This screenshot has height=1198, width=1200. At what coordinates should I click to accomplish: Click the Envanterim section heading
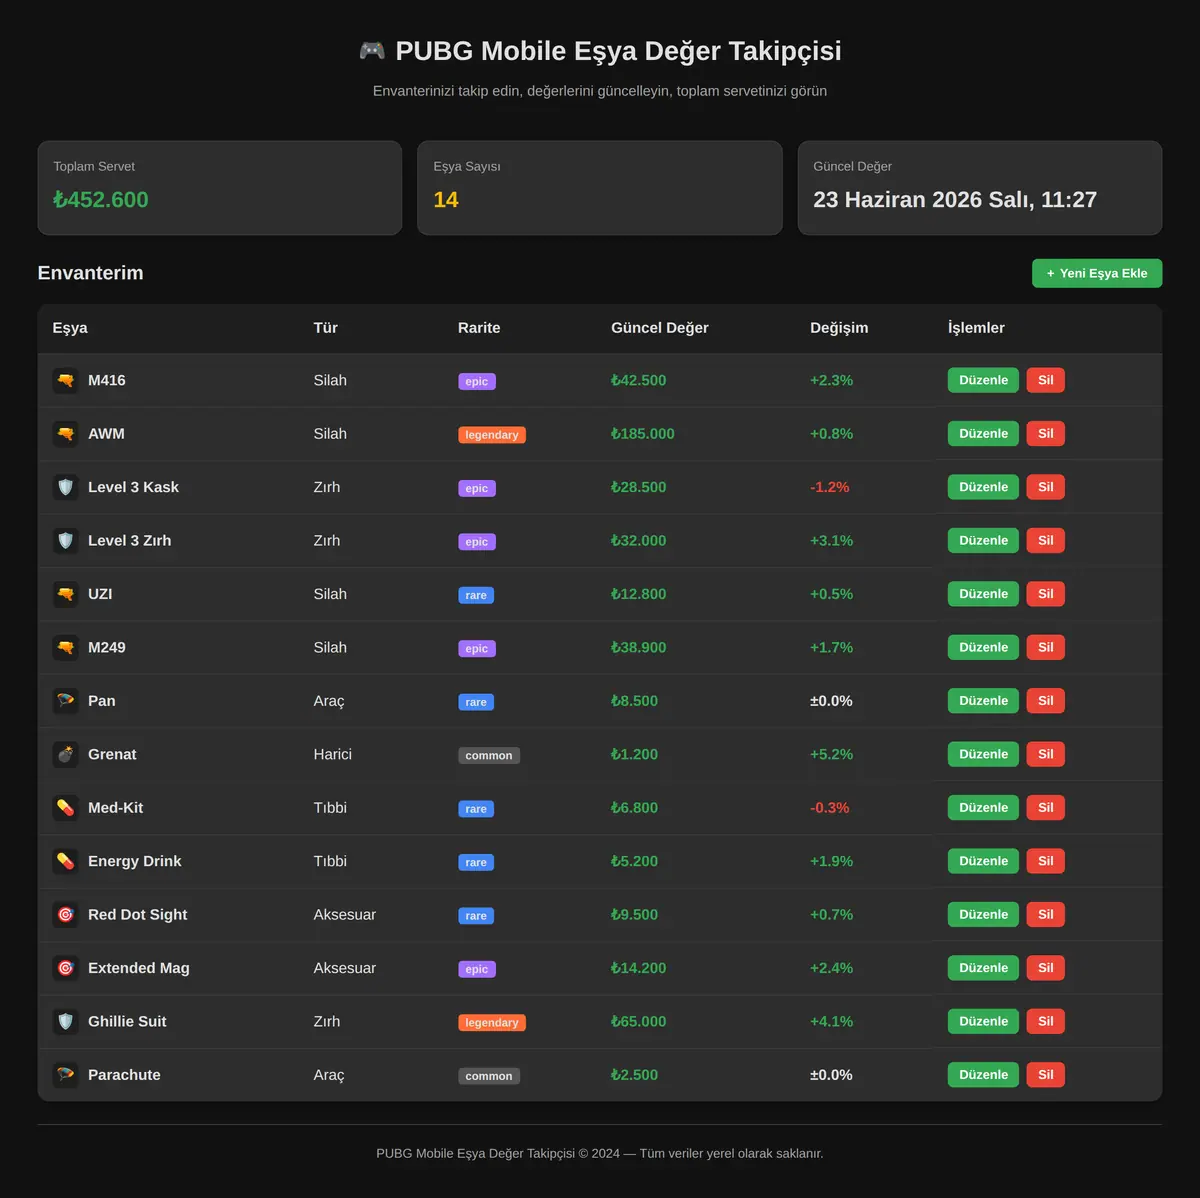(91, 273)
